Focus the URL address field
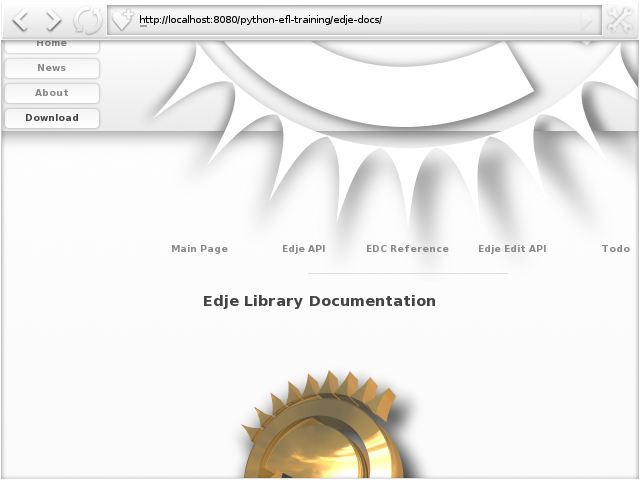 point(354,20)
